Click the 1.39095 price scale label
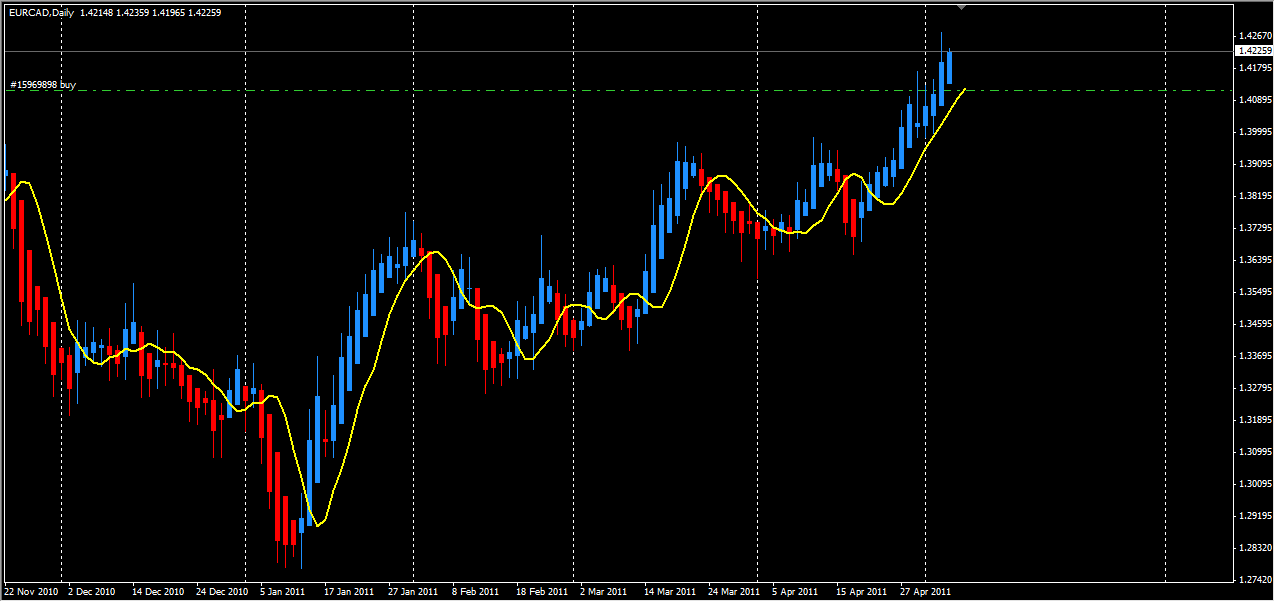 [x=1254, y=164]
